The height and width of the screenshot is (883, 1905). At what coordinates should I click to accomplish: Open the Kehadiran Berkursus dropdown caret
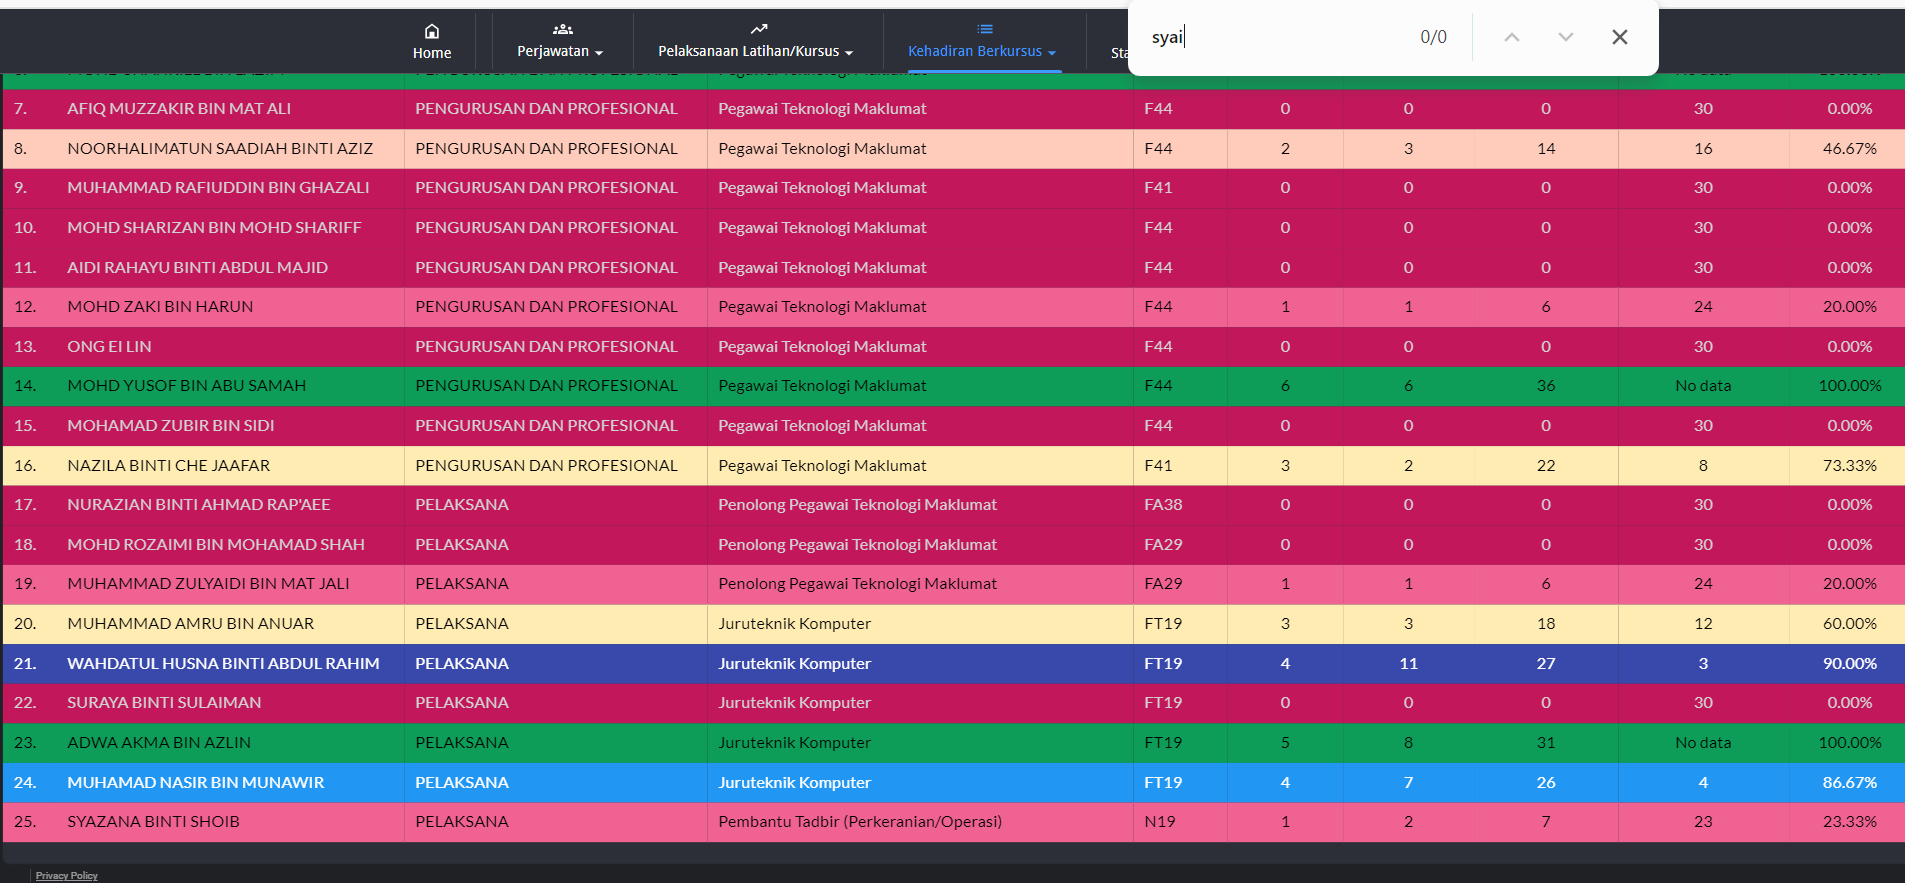point(1052,53)
